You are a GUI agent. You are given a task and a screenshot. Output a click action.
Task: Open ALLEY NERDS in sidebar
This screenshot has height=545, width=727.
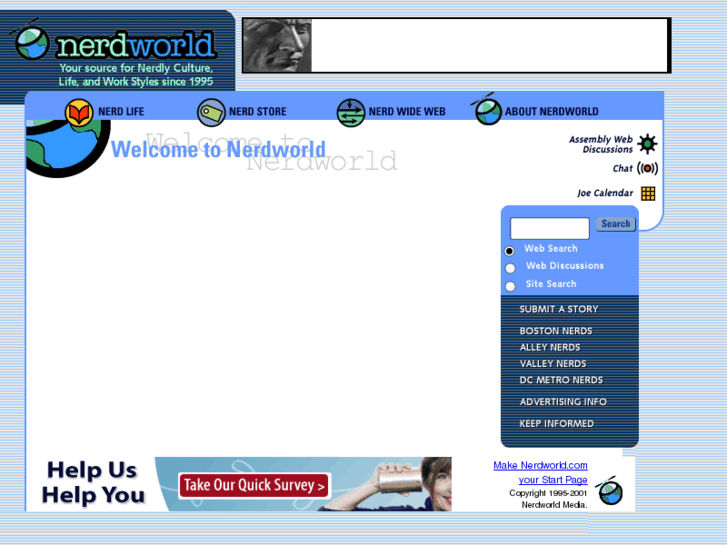550,347
